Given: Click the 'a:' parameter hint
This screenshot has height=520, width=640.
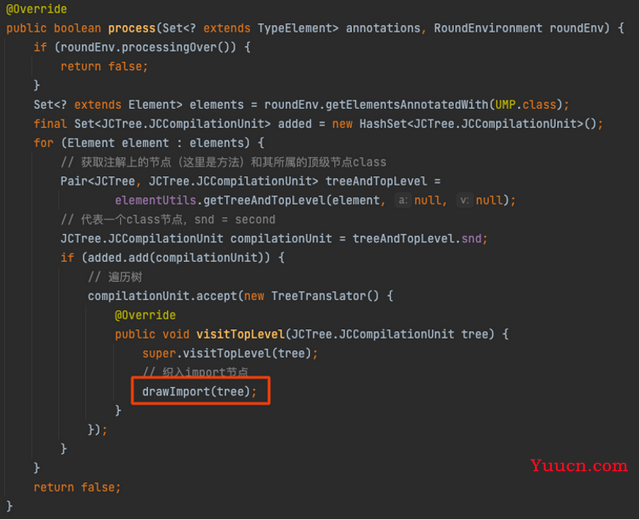Looking at the screenshot, I should 403,200.
